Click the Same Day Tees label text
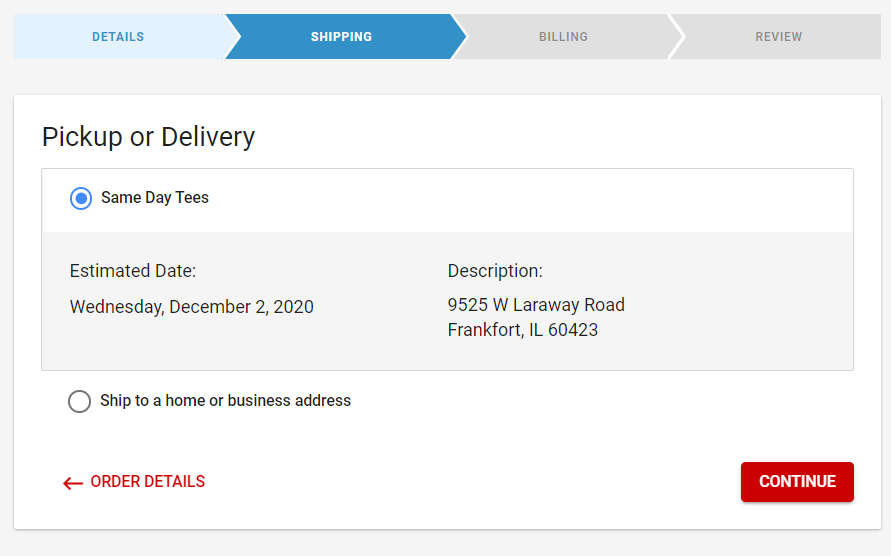The image size is (891, 556). [155, 198]
